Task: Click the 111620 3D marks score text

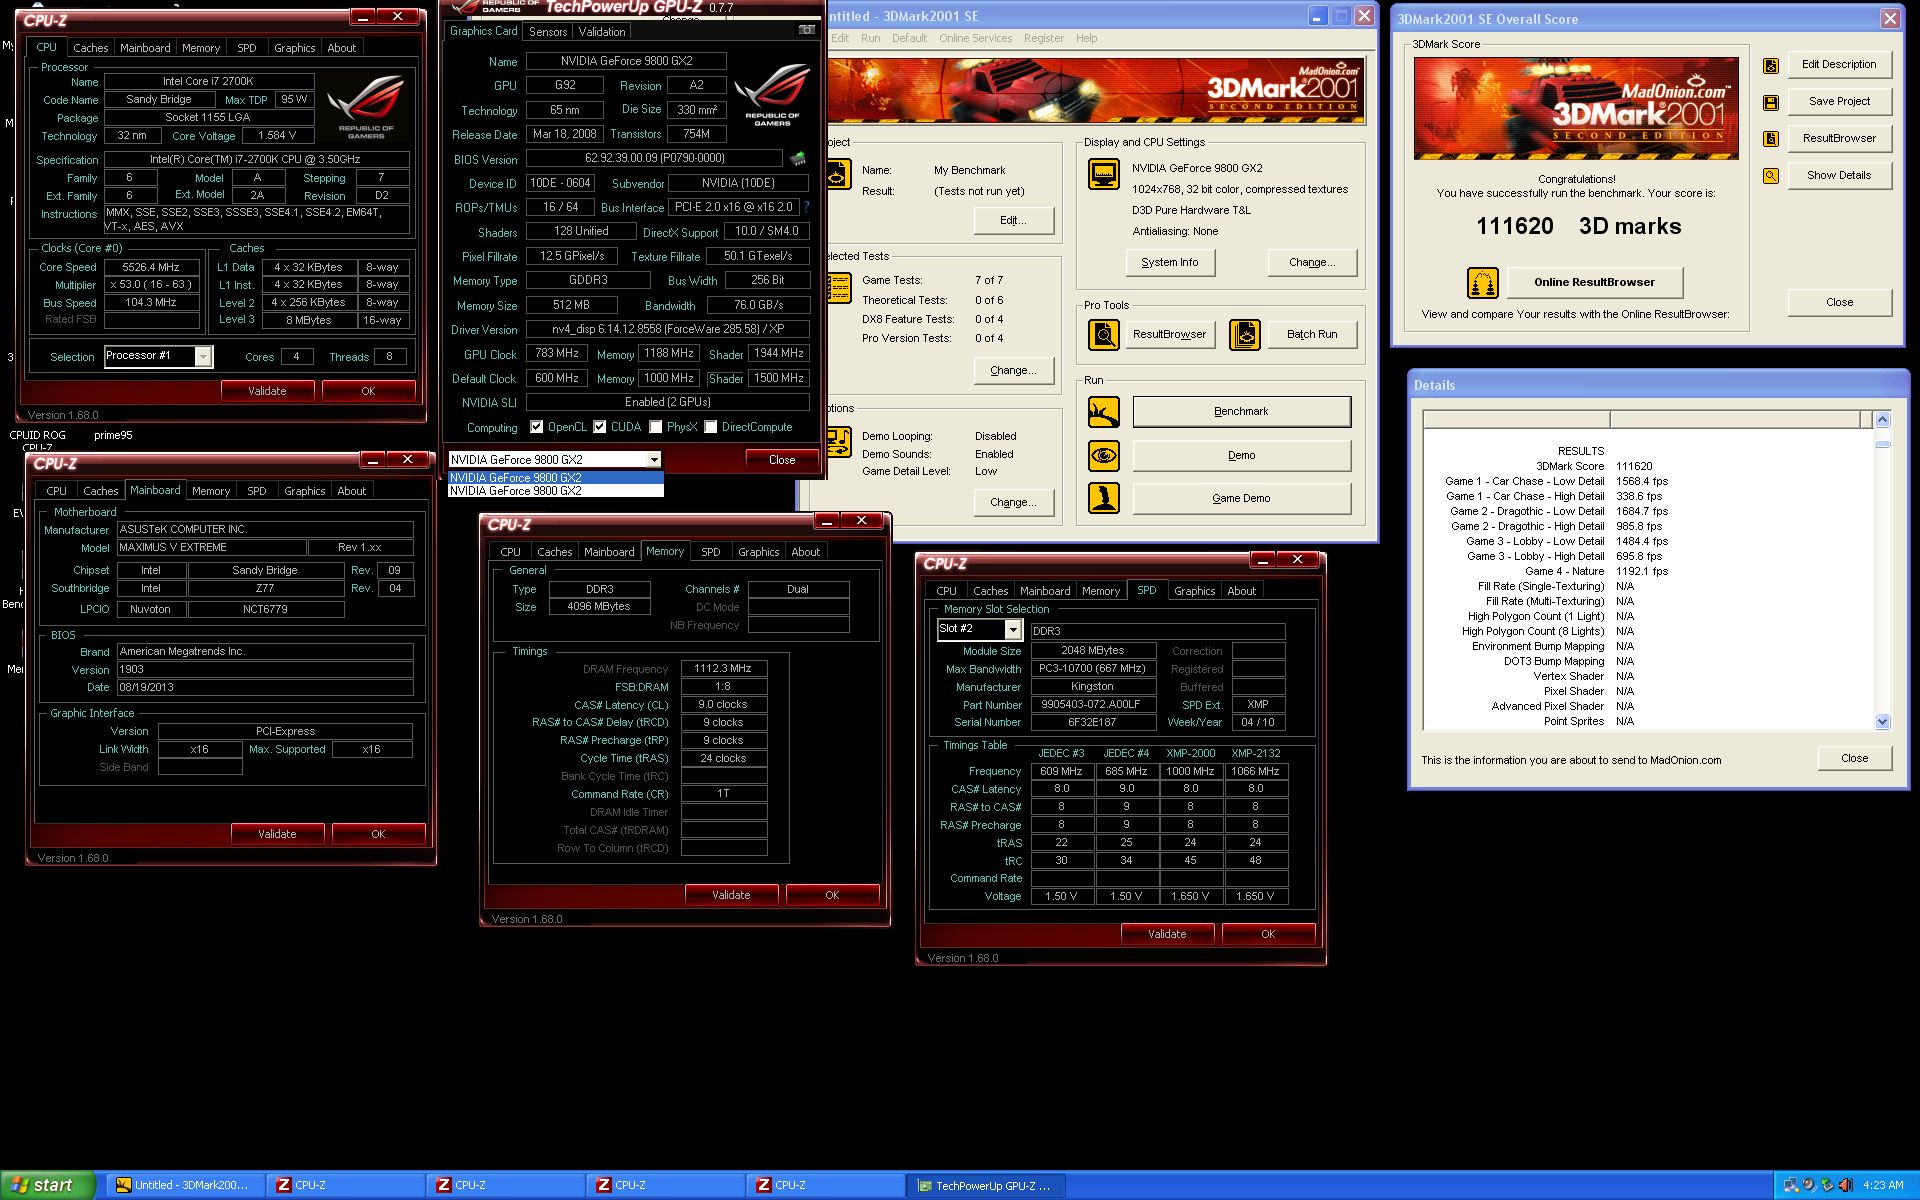Action: 1578,226
